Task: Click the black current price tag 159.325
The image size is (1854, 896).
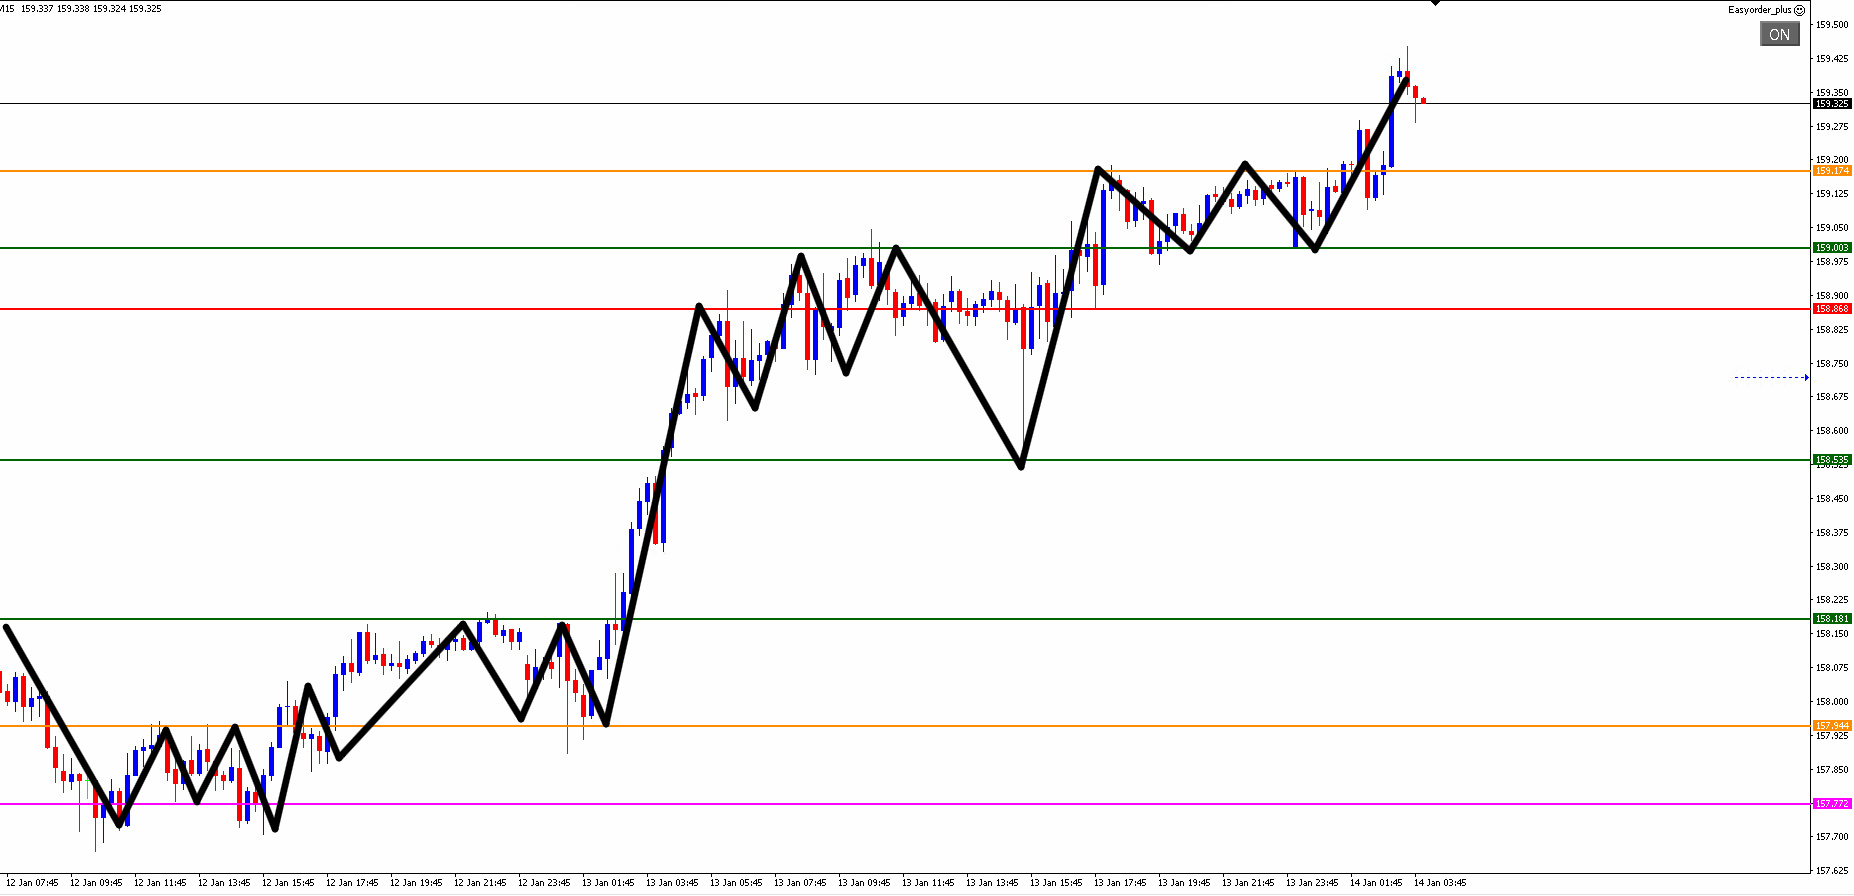Action: click(1832, 103)
